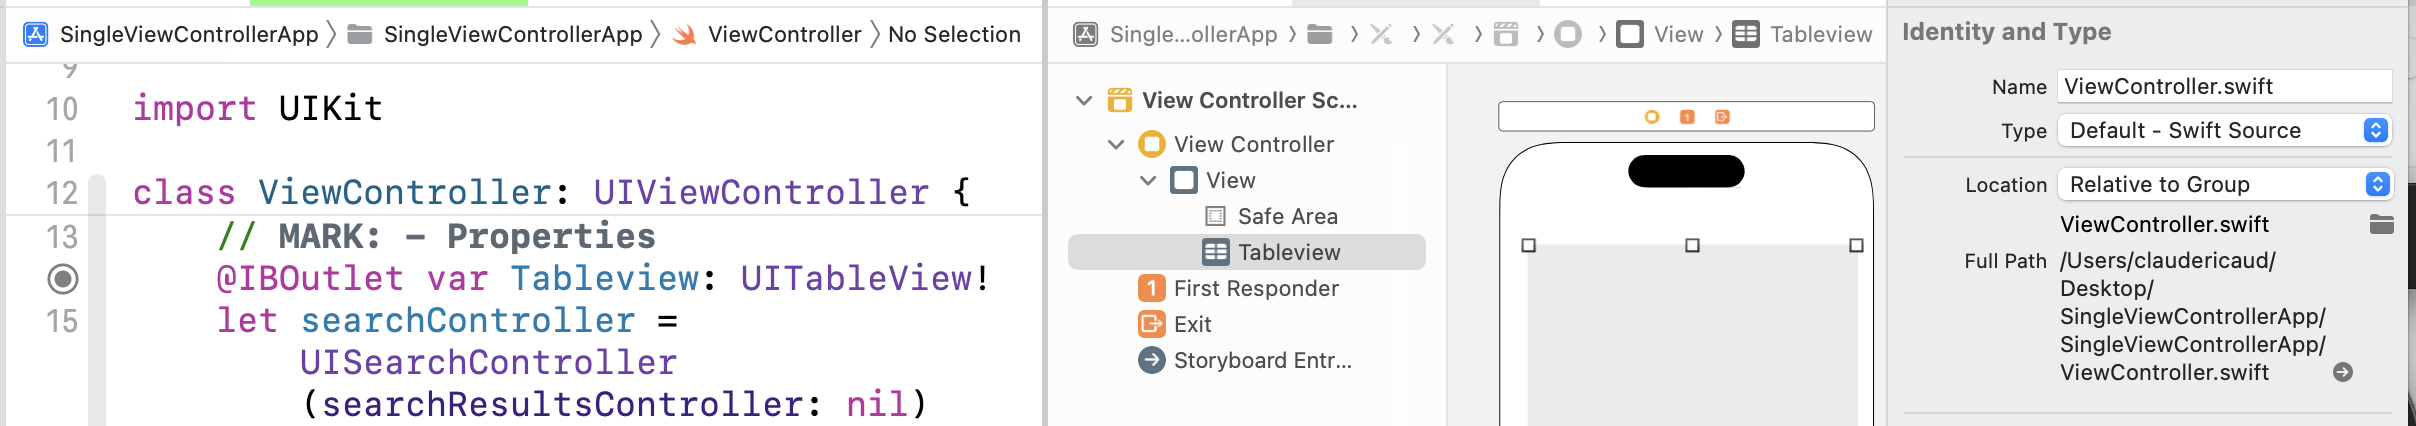
Task: Click the Swift file icon in breadcrumb
Action: (x=685, y=35)
